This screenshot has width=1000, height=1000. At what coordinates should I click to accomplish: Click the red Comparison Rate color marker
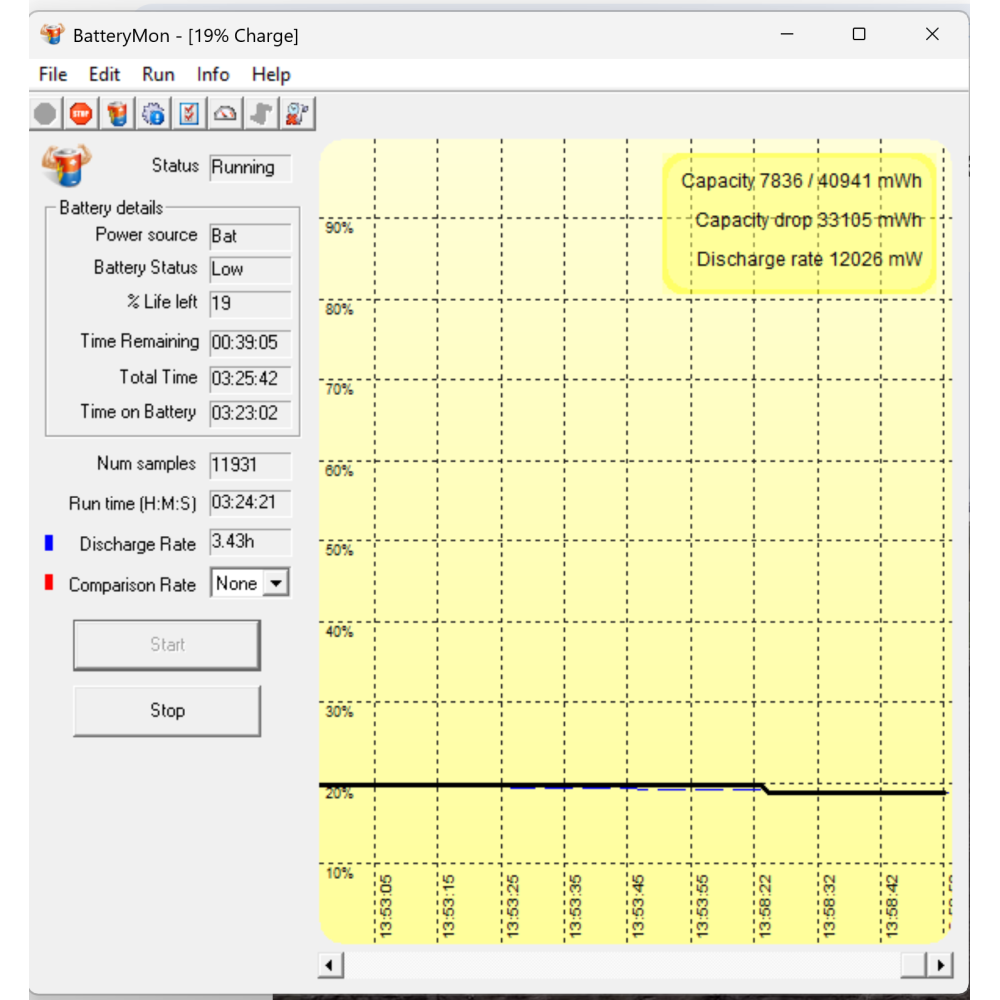(49, 582)
